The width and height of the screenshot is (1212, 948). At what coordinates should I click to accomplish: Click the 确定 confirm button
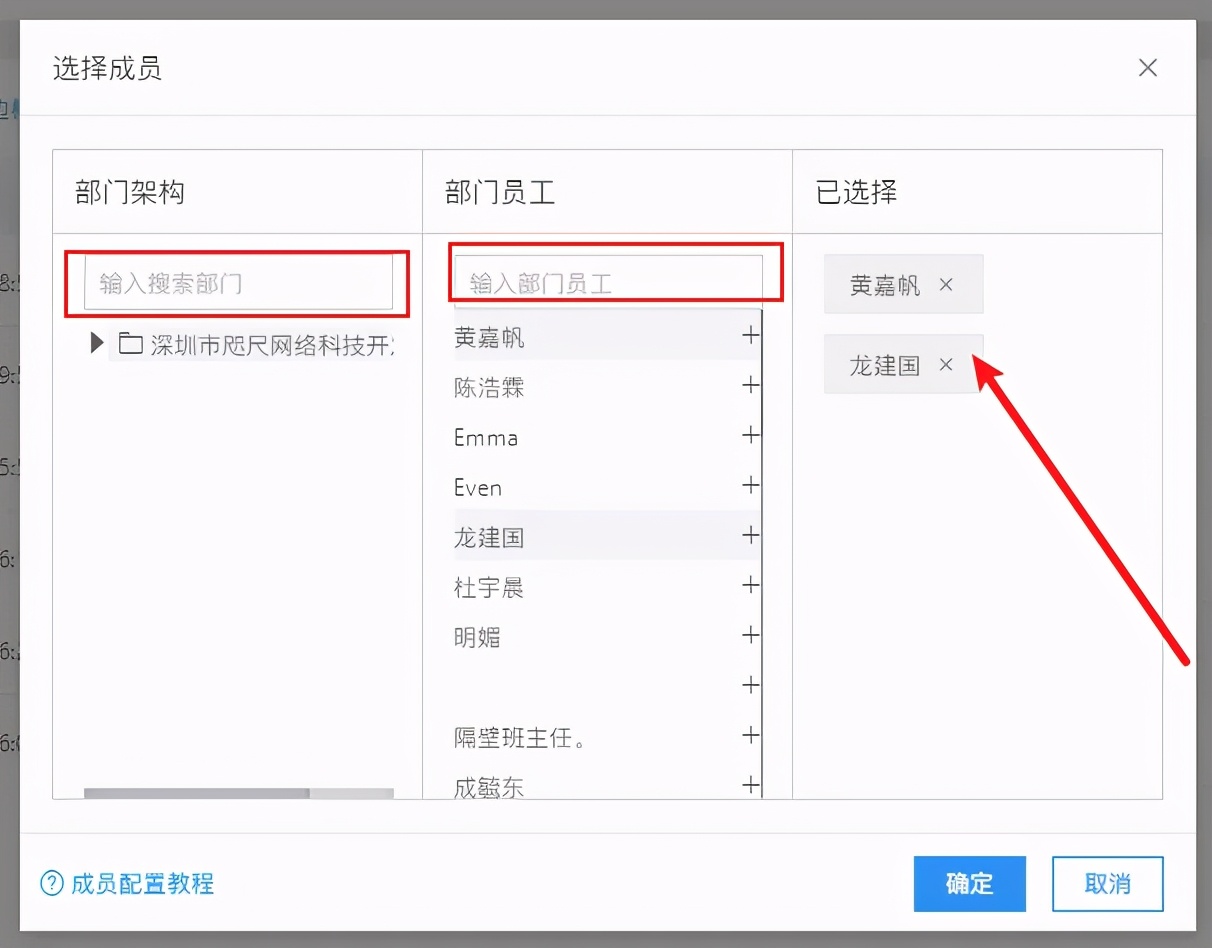968,884
